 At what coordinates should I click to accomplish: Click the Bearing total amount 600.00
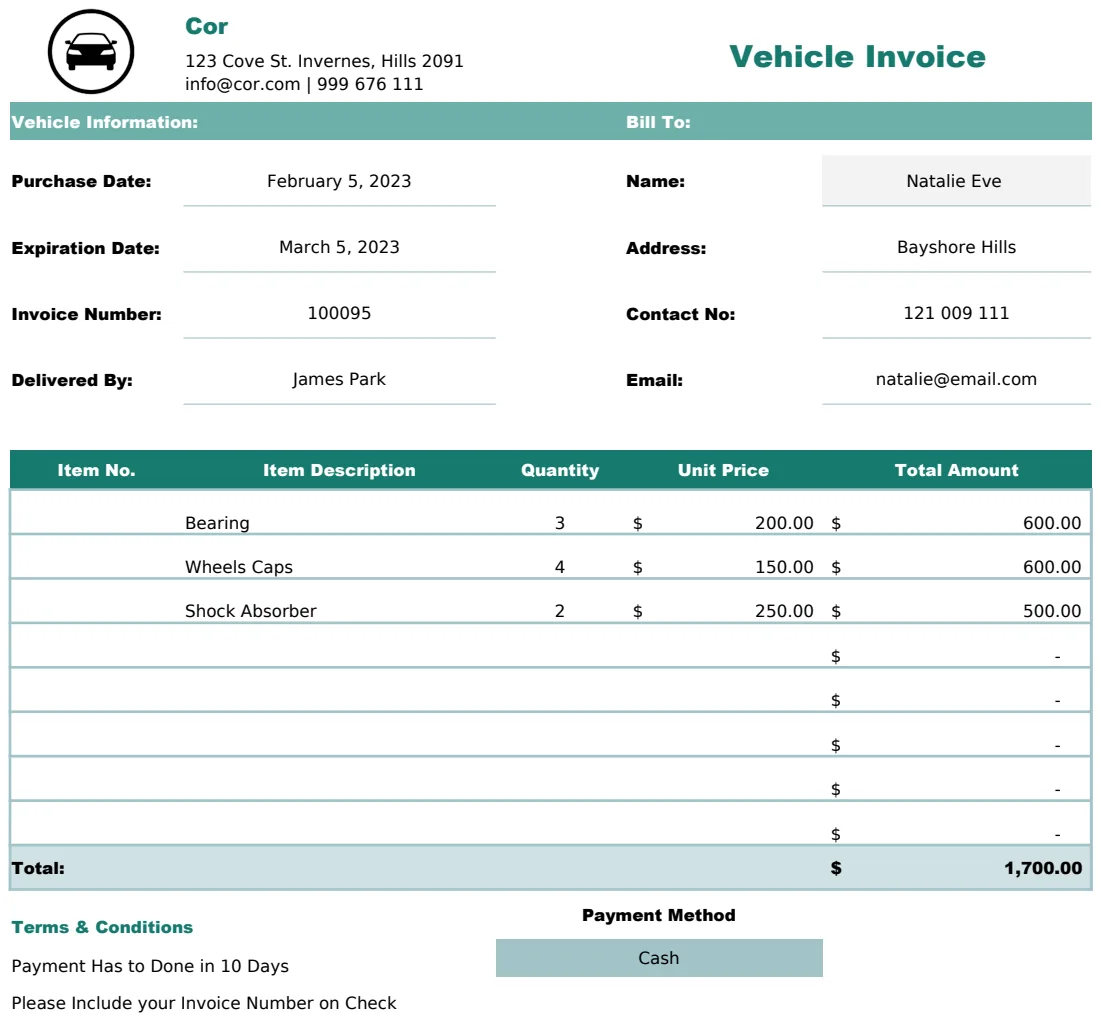point(1052,523)
